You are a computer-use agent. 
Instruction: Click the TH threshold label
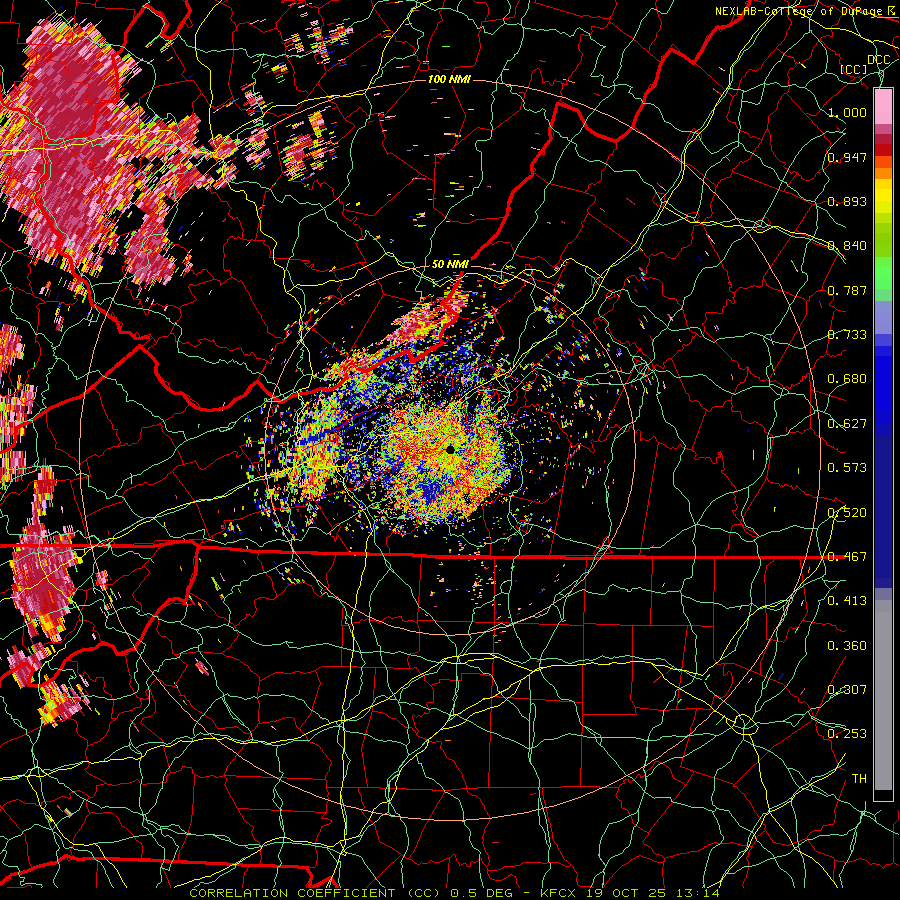[859, 779]
